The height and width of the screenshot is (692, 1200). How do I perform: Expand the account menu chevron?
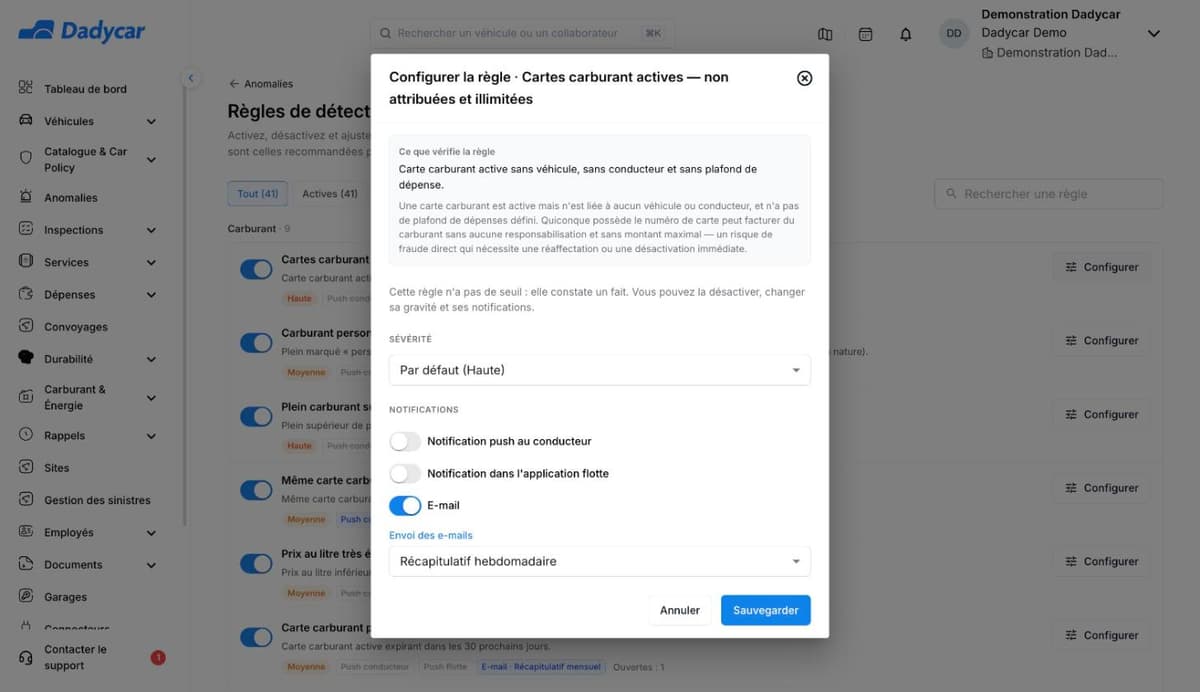click(x=1153, y=33)
